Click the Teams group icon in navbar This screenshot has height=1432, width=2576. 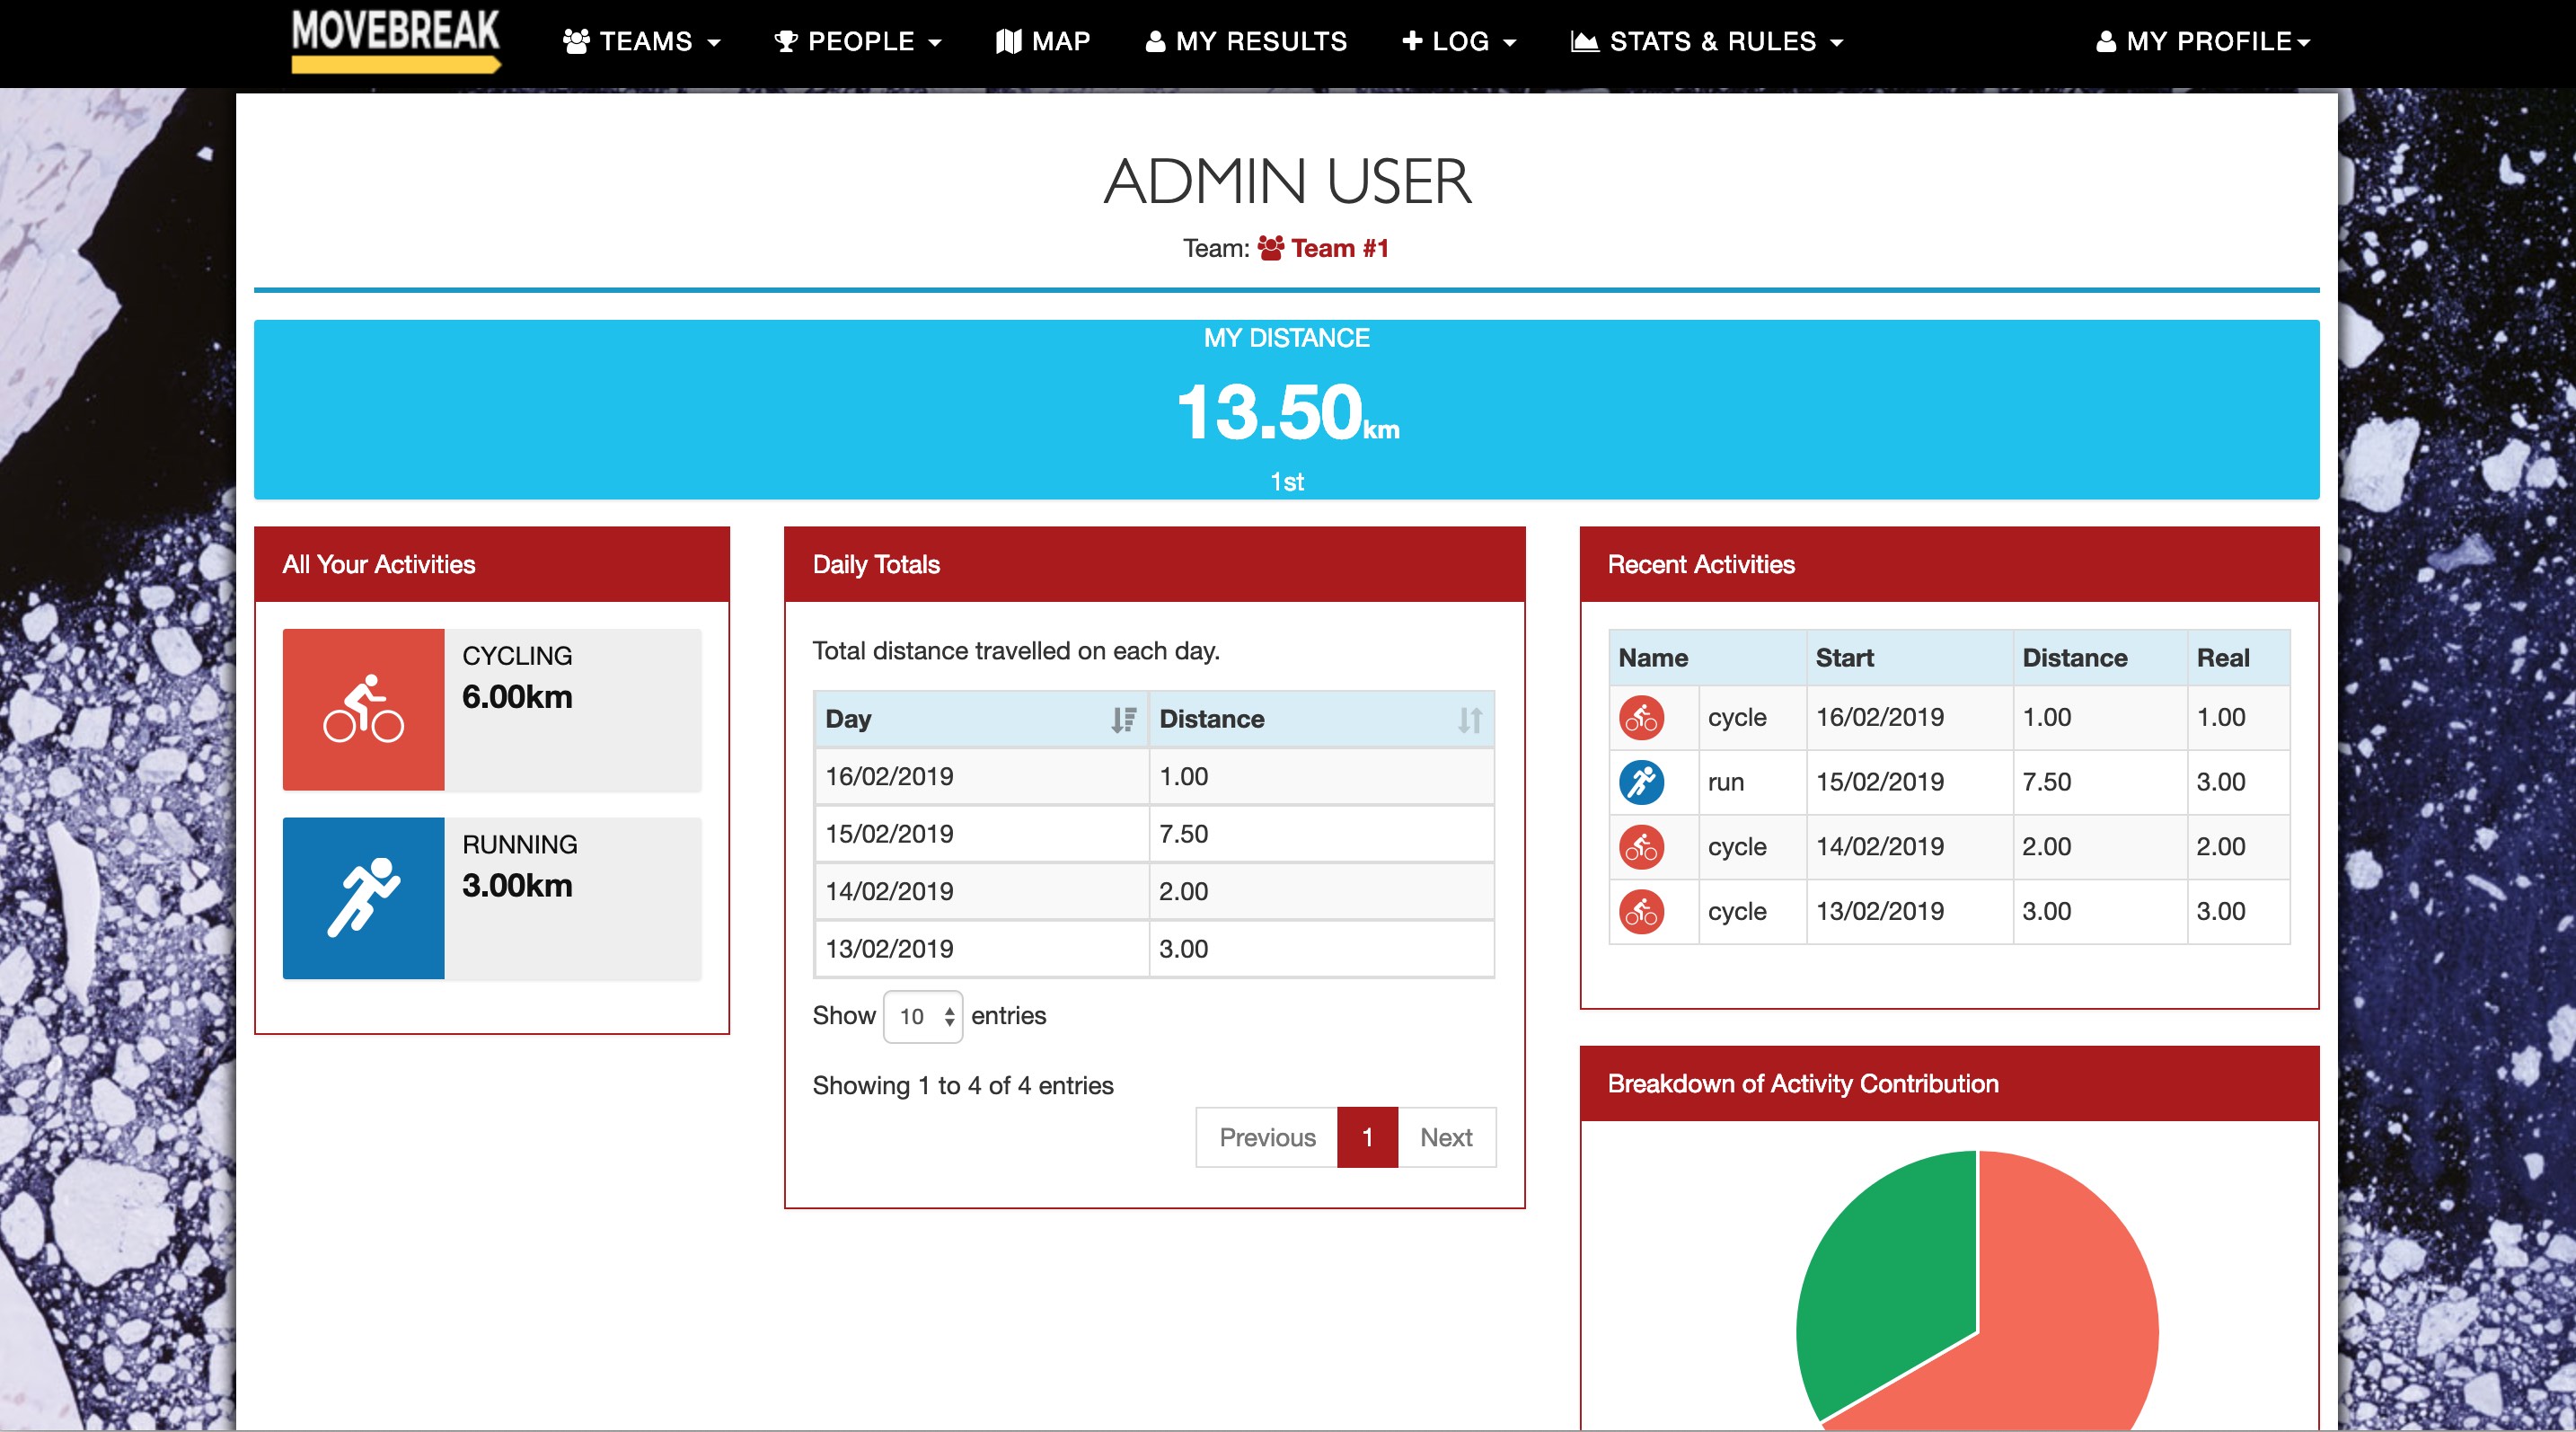pyautogui.click(x=576, y=41)
